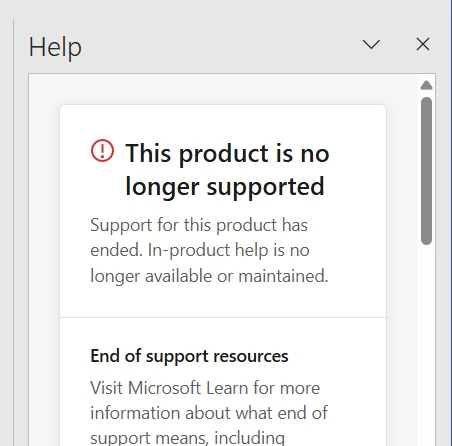Click the divider between card sections

223,317
